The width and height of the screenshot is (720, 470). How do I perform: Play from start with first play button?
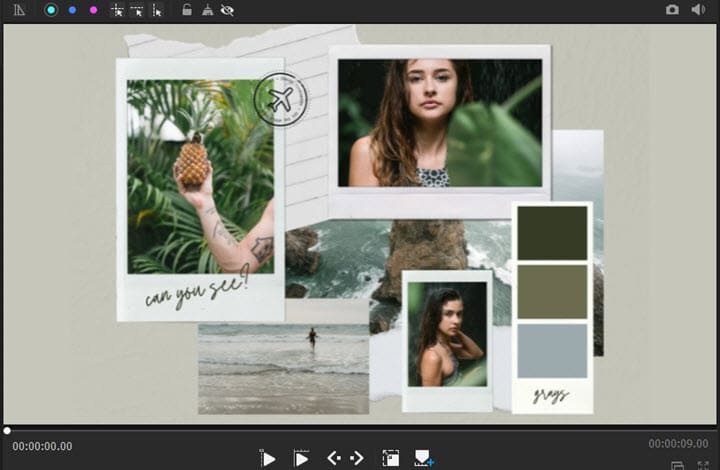pos(267,458)
